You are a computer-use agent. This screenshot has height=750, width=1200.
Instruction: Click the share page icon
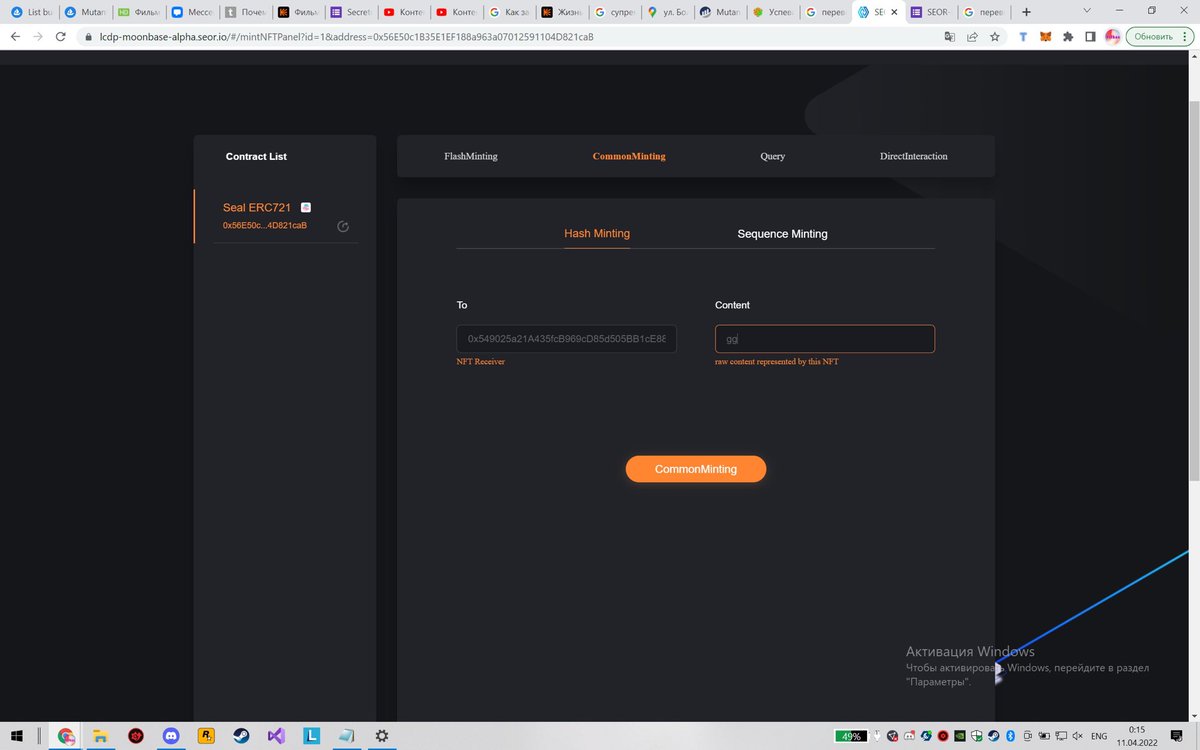coord(972,36)
